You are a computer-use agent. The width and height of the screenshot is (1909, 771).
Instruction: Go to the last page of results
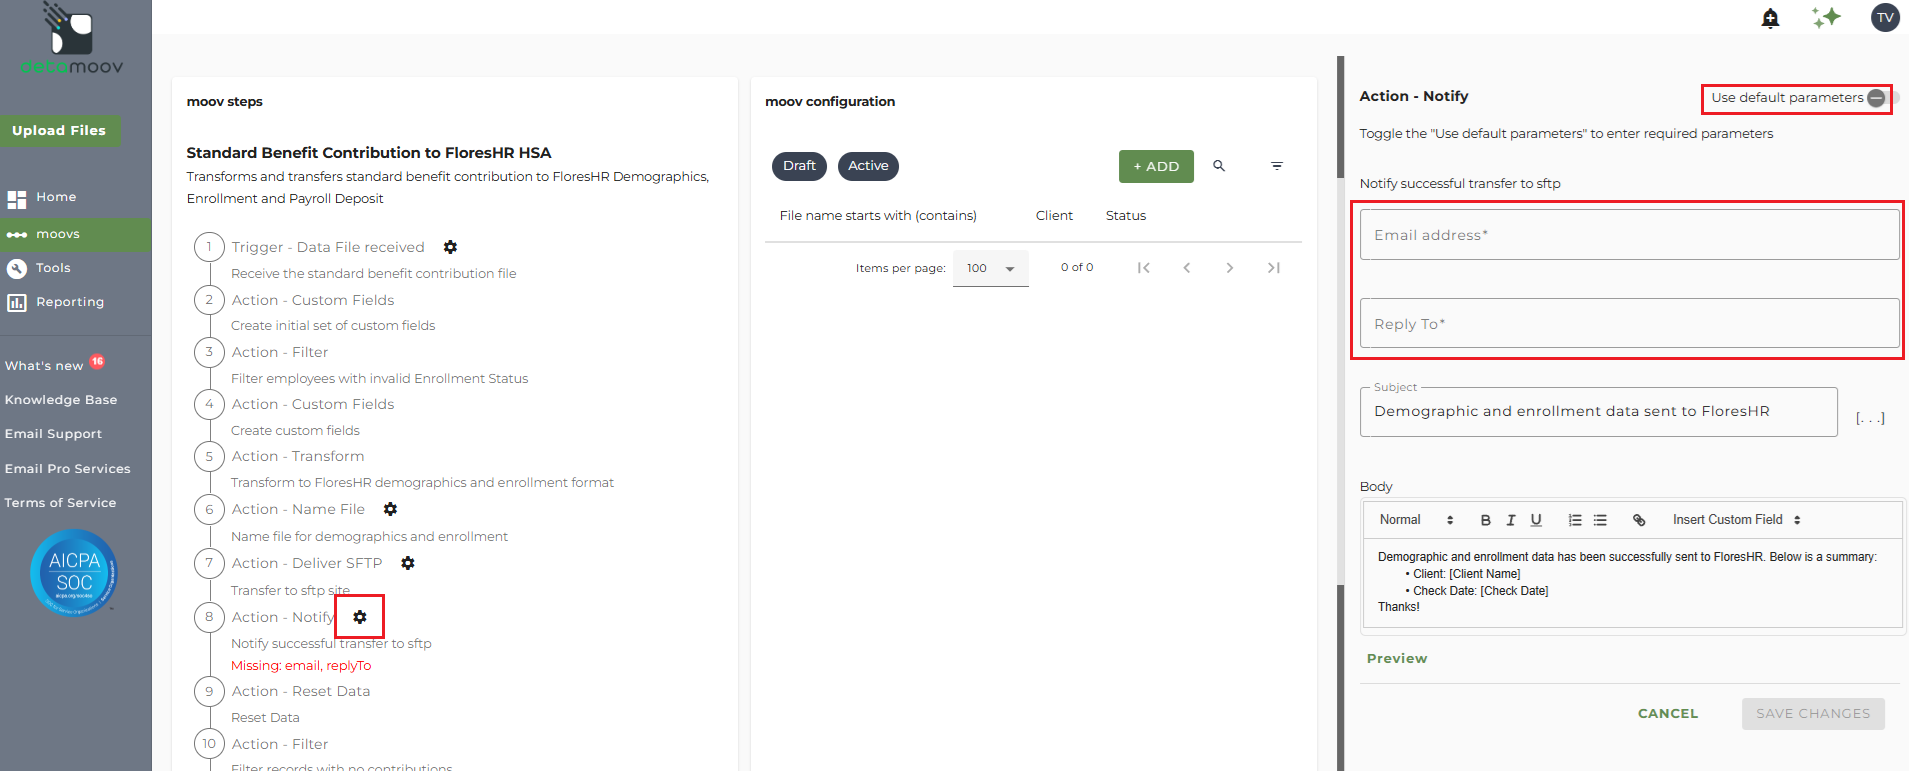point(1273,268)
